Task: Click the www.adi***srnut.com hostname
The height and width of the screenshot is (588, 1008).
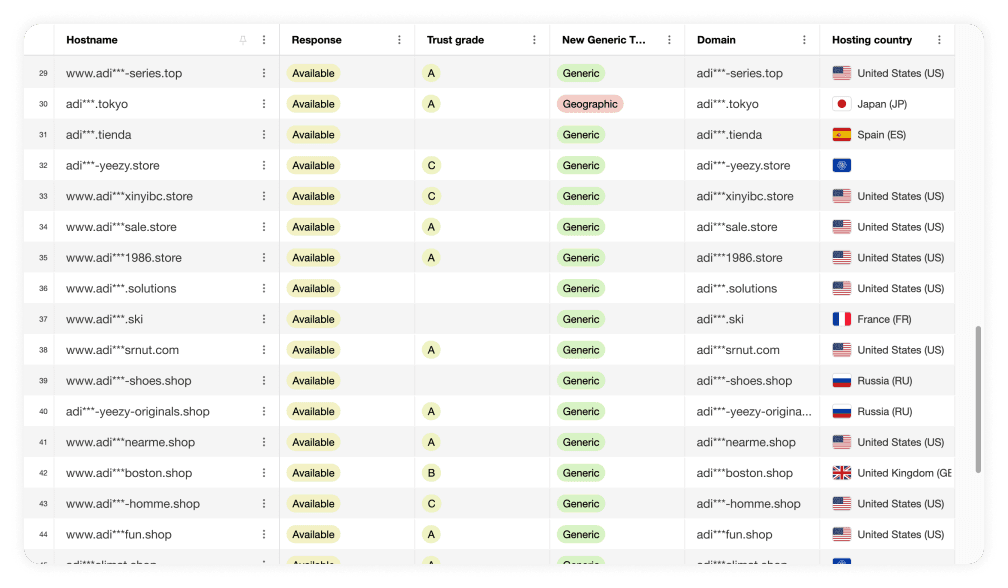Action: pos(122,350)
